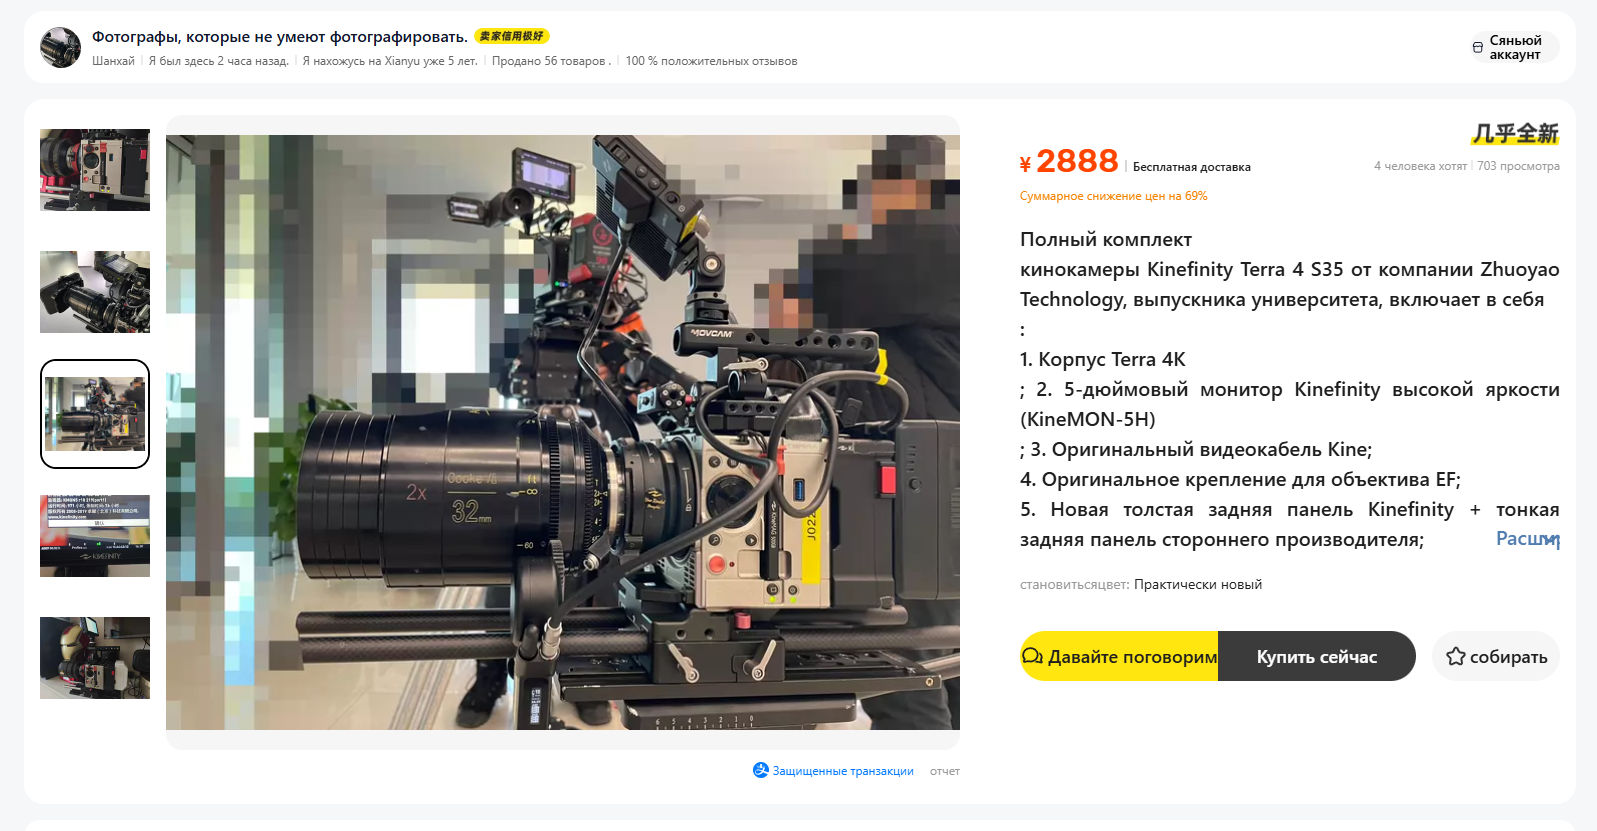Click 'Я был здесь 2 часа назад.' text
The image size is (1597, 831).
click(x=219, y=61)
